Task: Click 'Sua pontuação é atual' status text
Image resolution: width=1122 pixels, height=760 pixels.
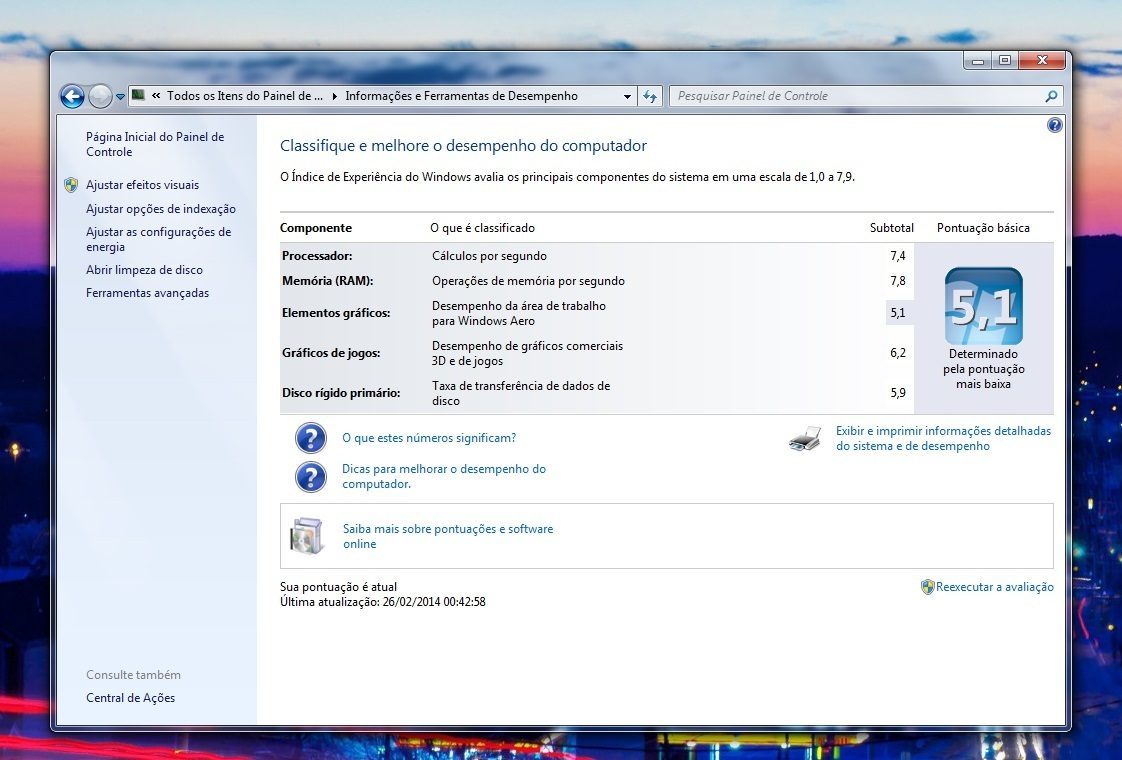Action: click(x=338, y=587)
